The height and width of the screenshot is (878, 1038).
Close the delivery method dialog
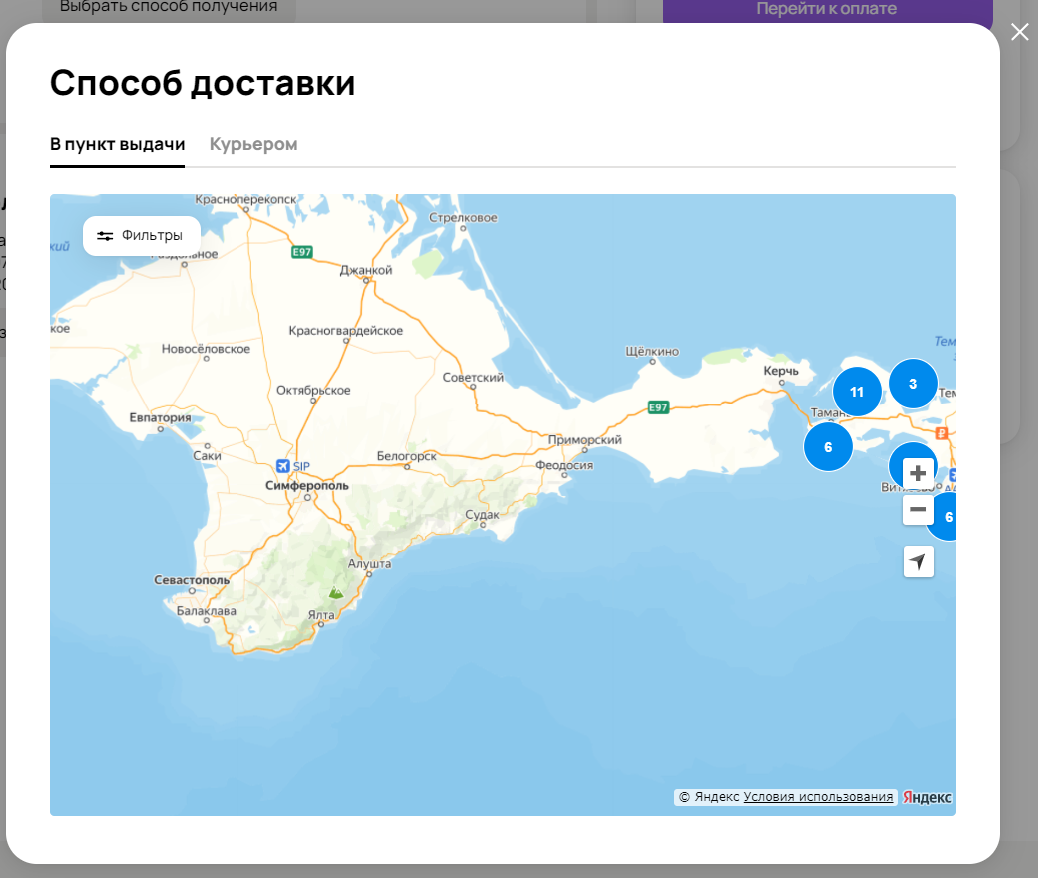[x=1019, y=32]
